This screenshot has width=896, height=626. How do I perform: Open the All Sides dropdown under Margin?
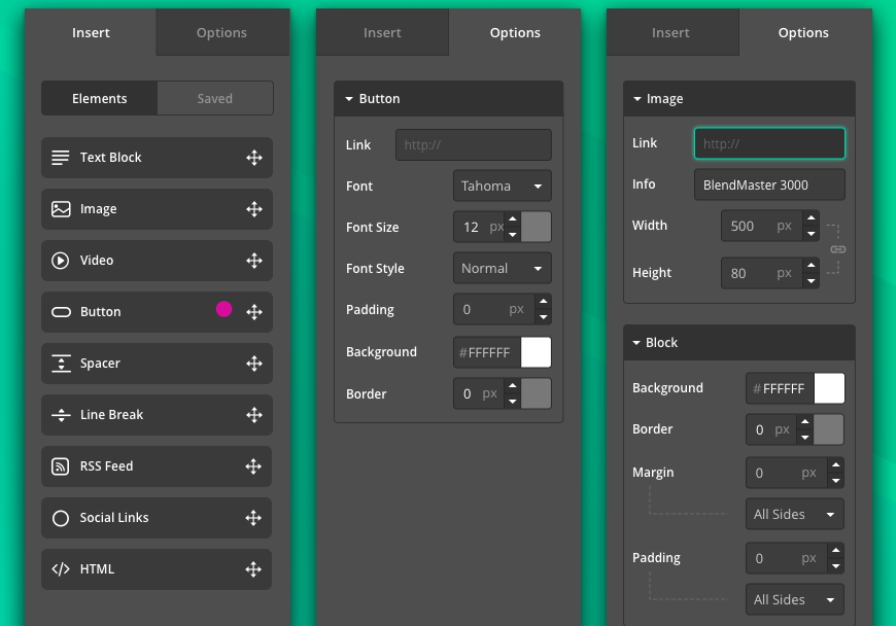(794, 514)
